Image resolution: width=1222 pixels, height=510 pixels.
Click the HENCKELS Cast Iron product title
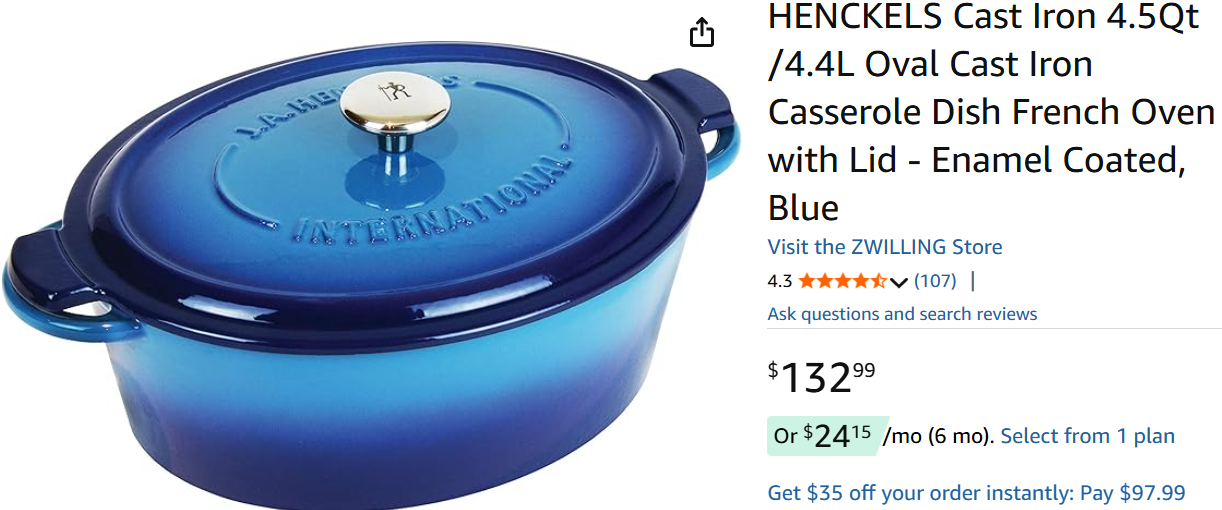(991, 112)
